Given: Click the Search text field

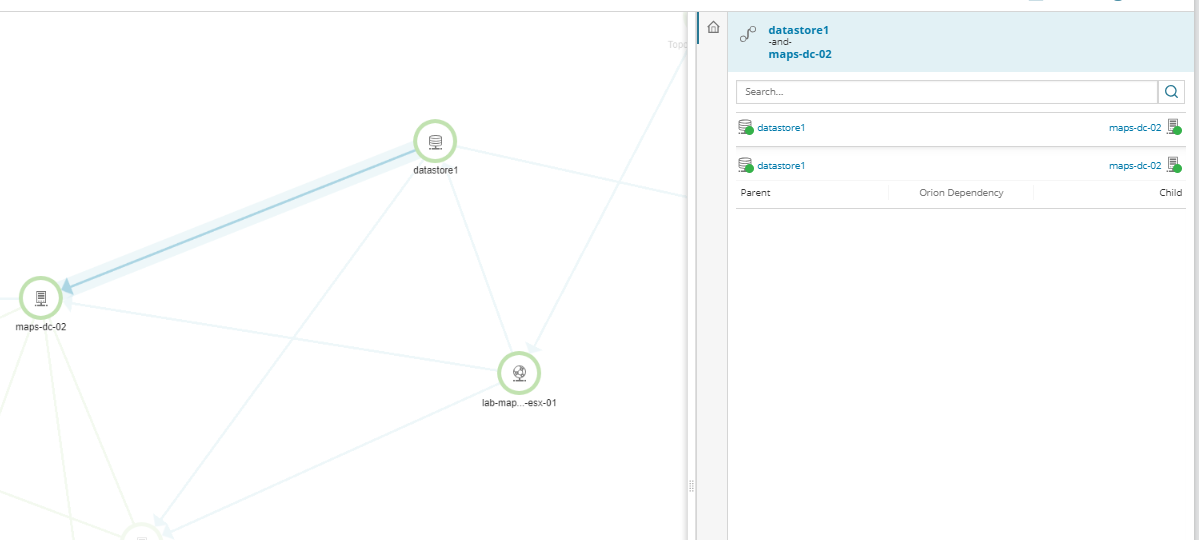Looking at the screenshot, I should click(947, 92).
